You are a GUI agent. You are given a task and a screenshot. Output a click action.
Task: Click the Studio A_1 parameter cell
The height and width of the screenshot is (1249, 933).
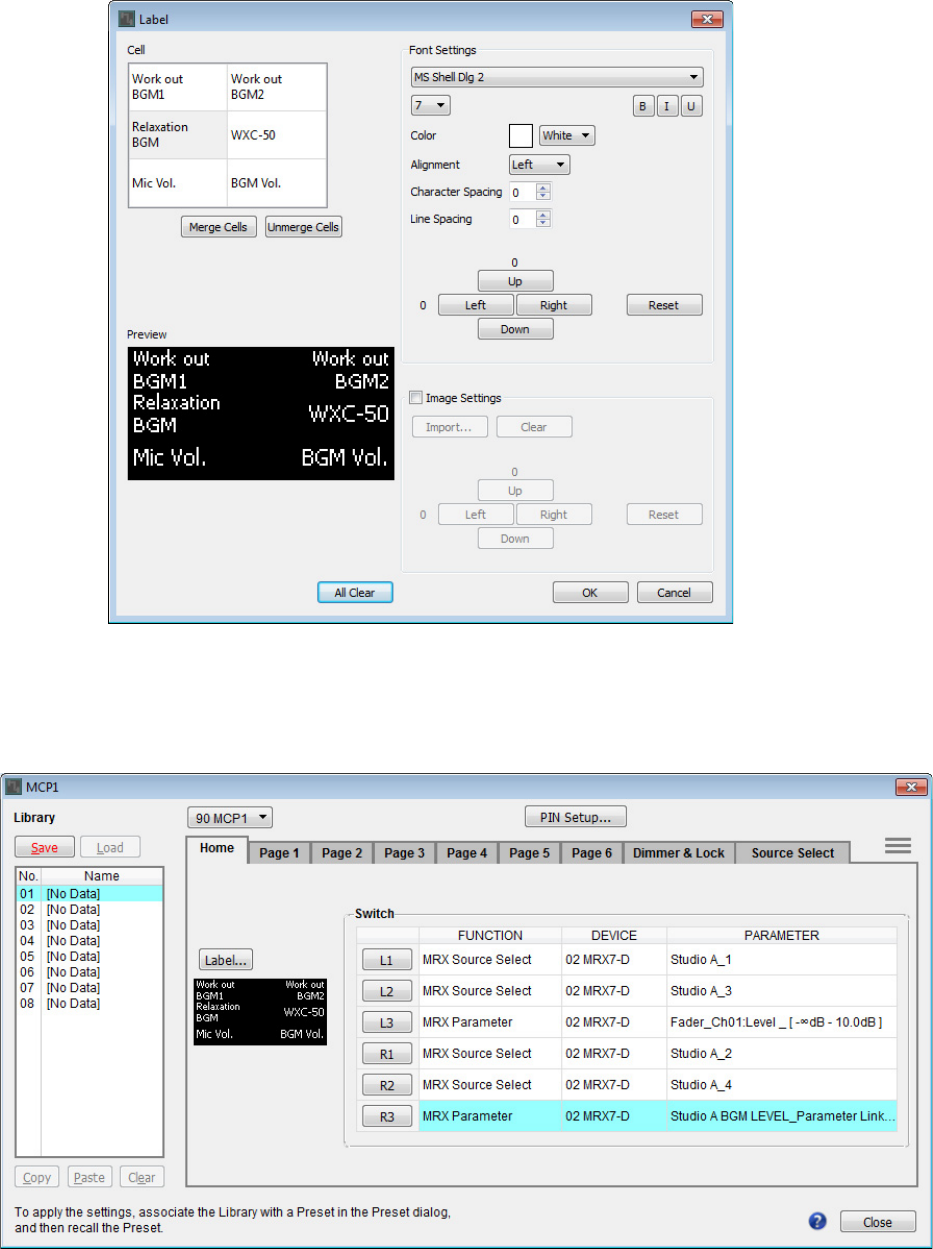coord(782,962)
